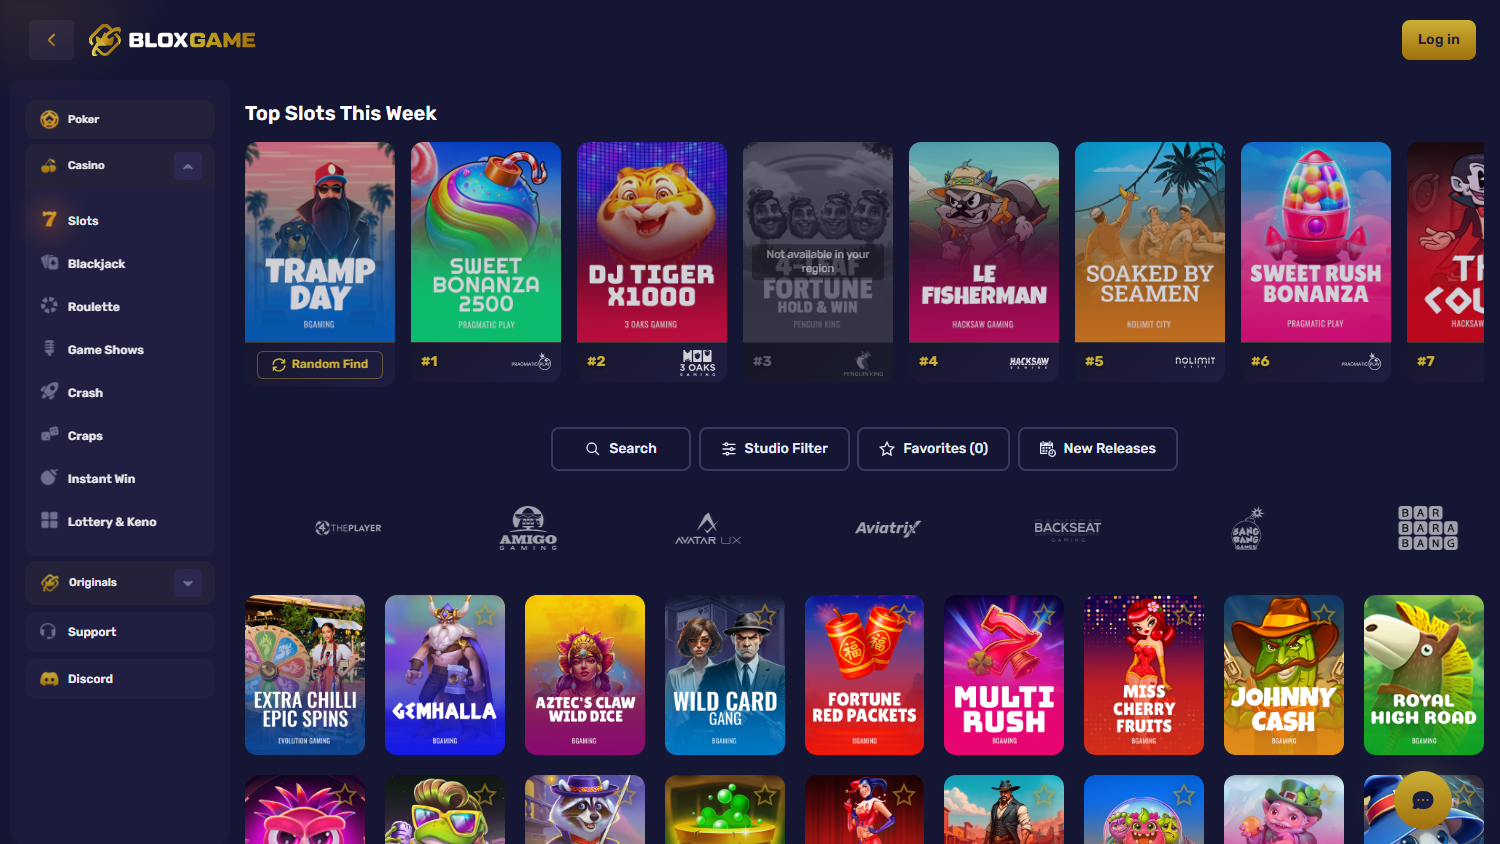Select Slots in the casino menu
The image size is (1500, 844).
point(120,220)
